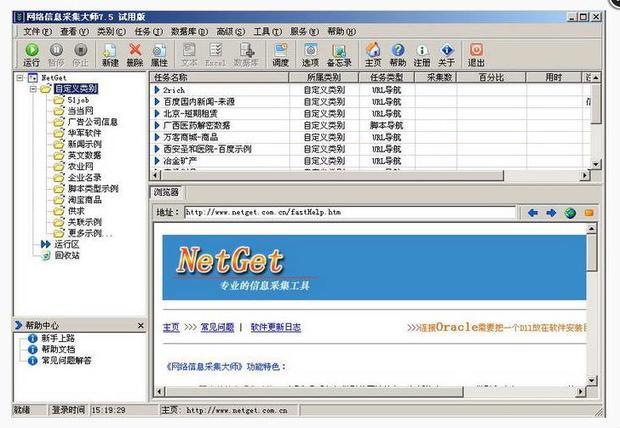Open the 数据库(D) menu
This screenshot has height=428, width=620.
coord(189,31)
